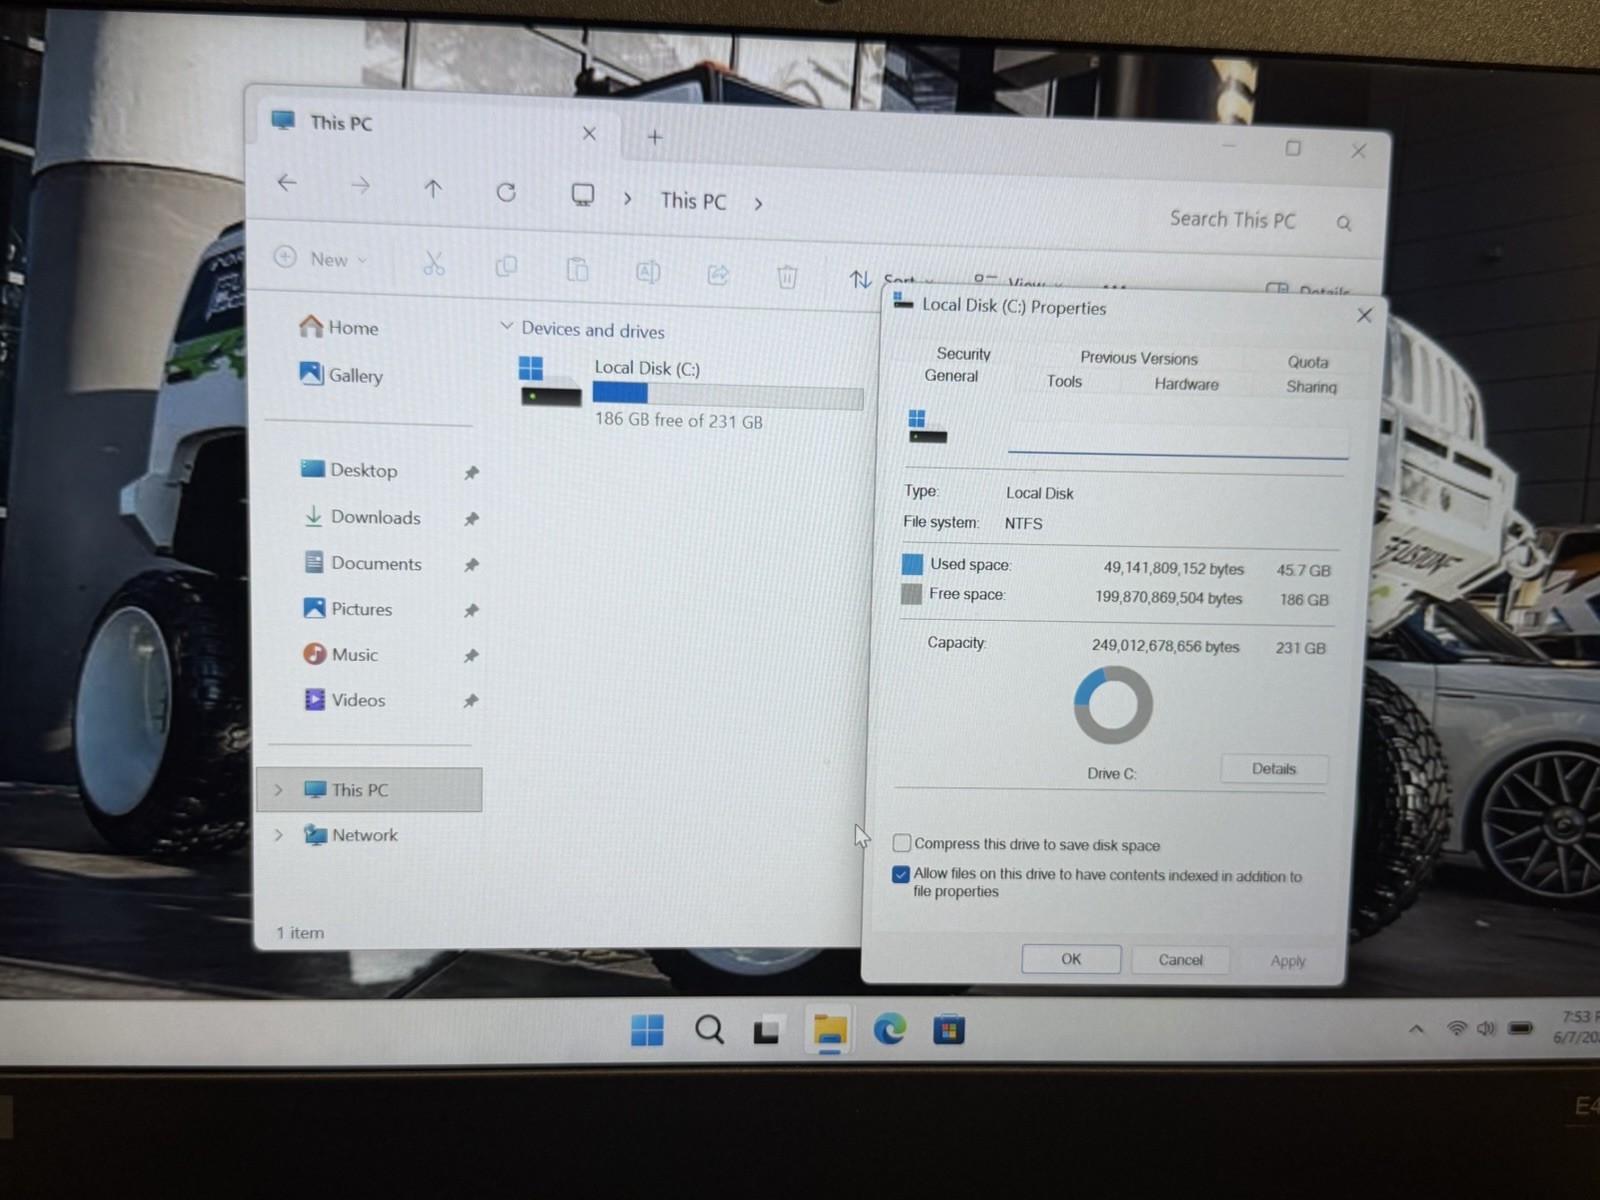Select Network in the sidebar
This screenshot has width=1600, height=1200.
coord(351,834)
